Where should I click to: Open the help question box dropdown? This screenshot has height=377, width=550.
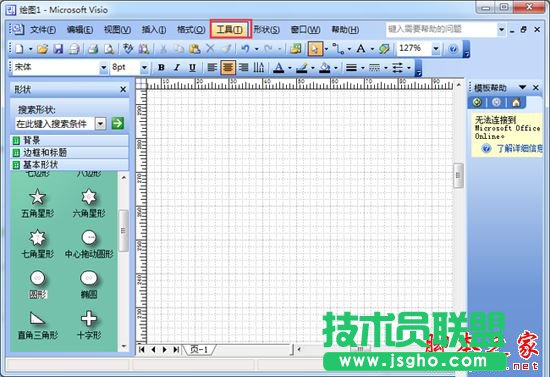(x=502, y=29)
